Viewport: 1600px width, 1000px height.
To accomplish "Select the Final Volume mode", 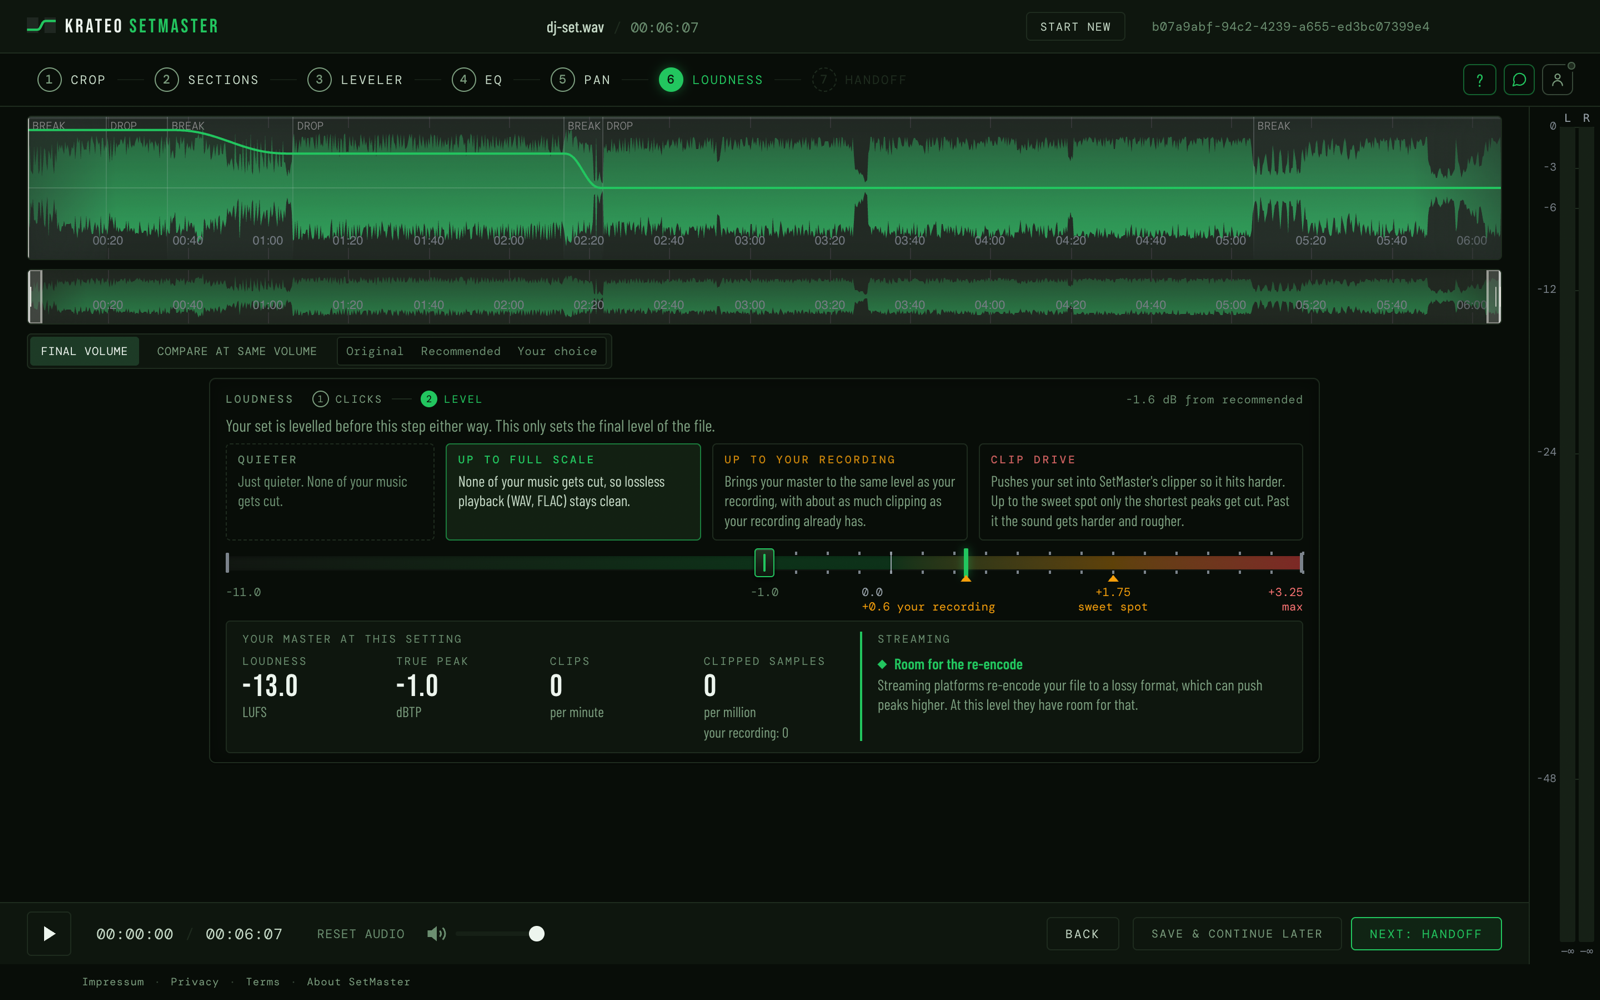I will tap(84, 351).
